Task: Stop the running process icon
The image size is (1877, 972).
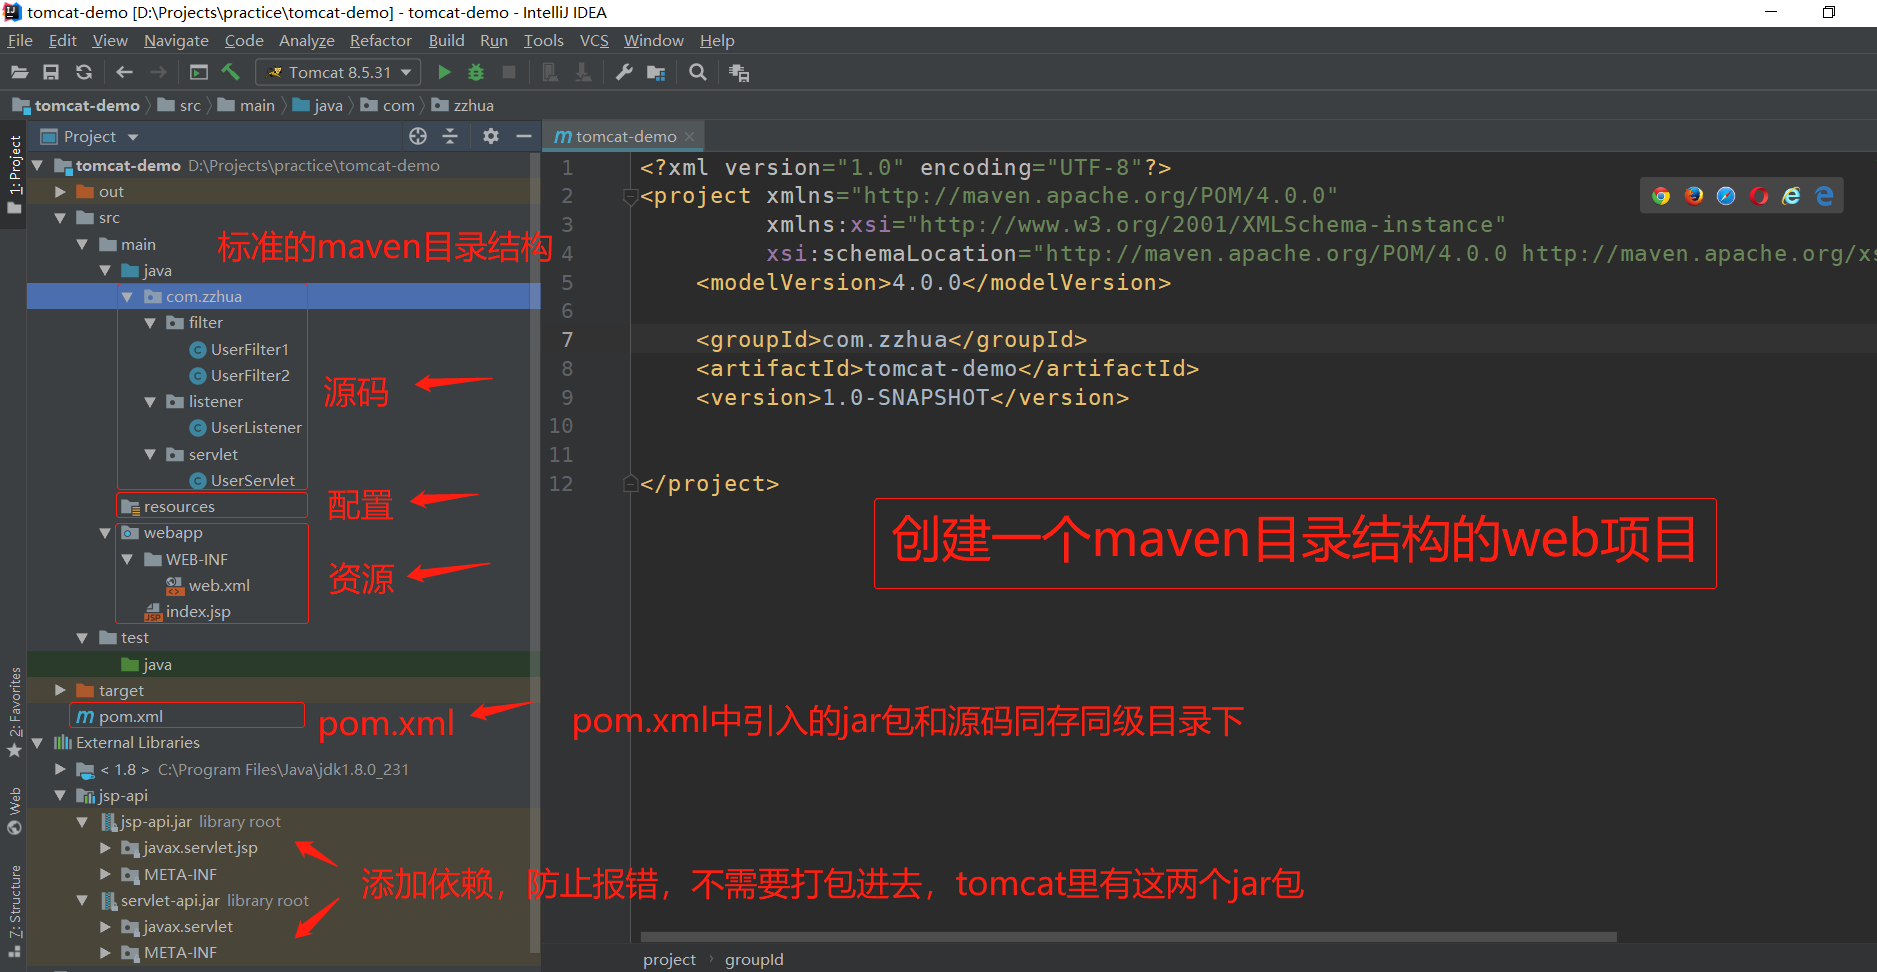Action: [509, 72]
